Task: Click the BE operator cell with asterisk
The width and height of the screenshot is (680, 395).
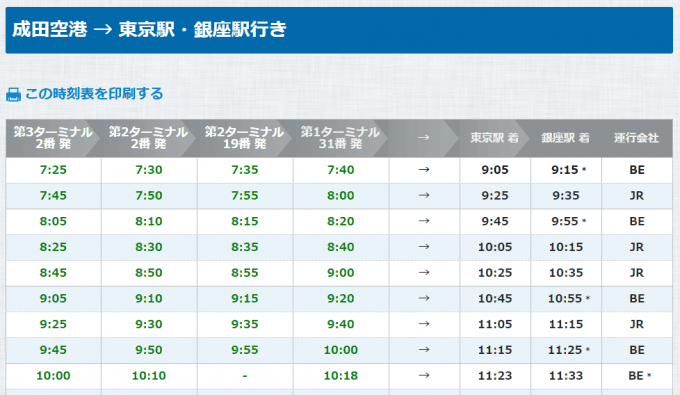Action: click(637, 375)
